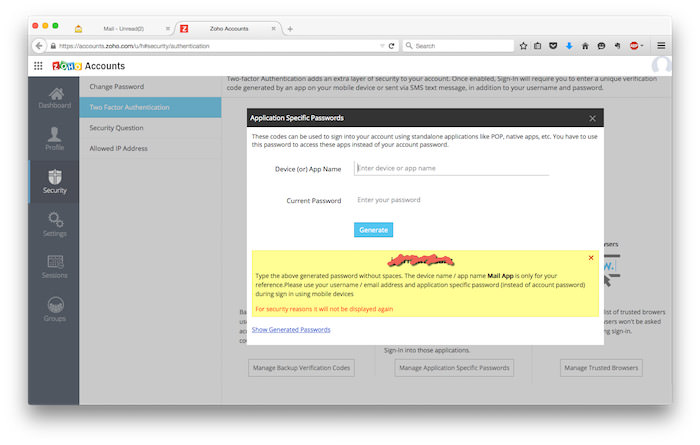Open Sessions in the left sidebar
The width and height of the screenshot is (700, 445).
click(54, 267)
